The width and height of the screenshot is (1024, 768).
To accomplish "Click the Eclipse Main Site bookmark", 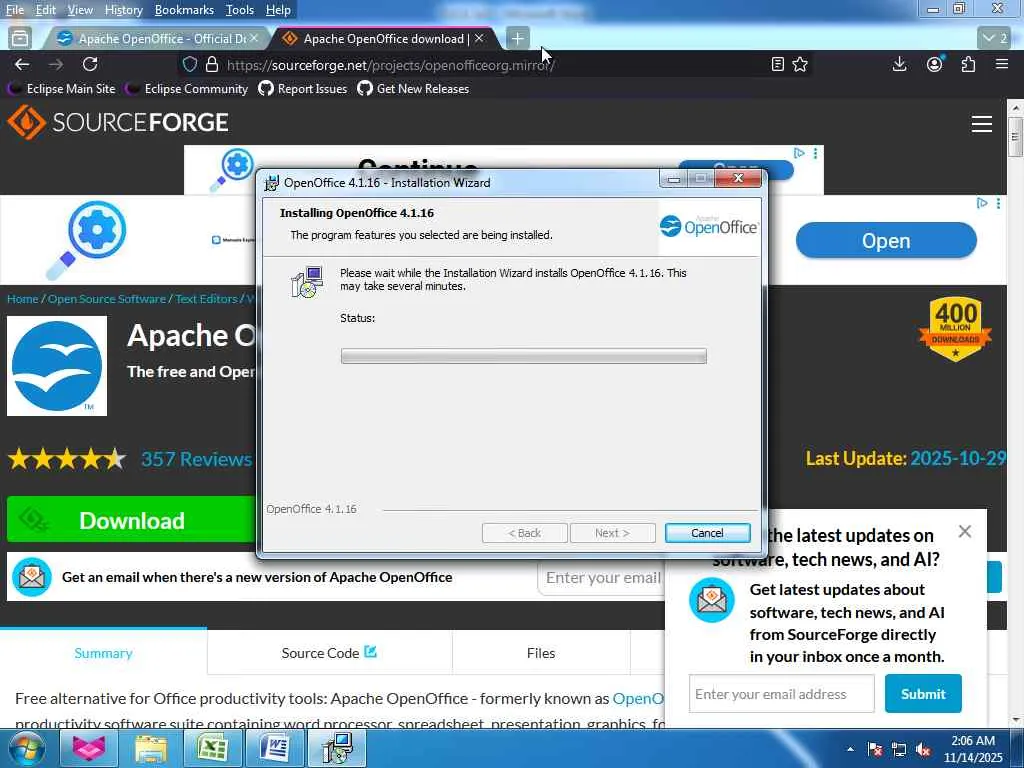I will pyautogui.click(x=62, y=89).
